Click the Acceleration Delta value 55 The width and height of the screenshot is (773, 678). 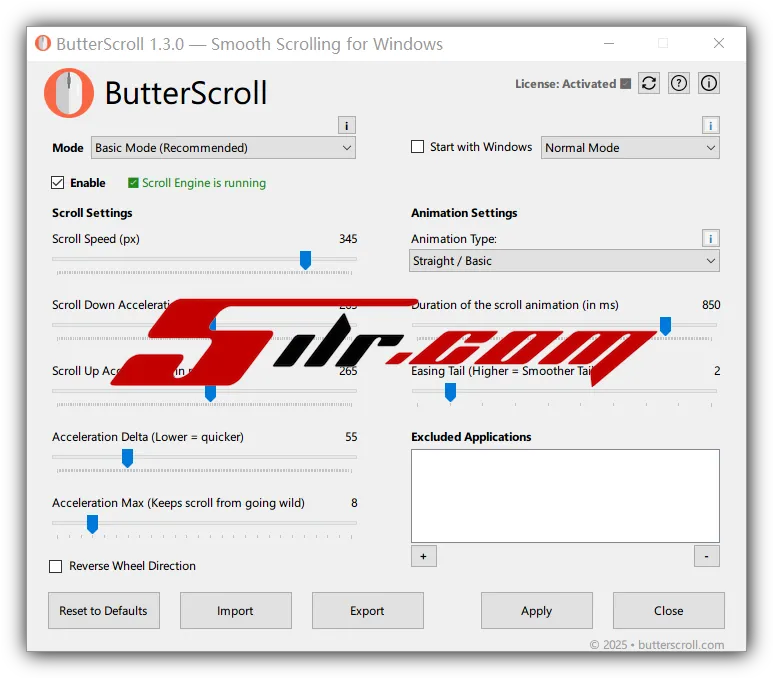pos(351,437)
